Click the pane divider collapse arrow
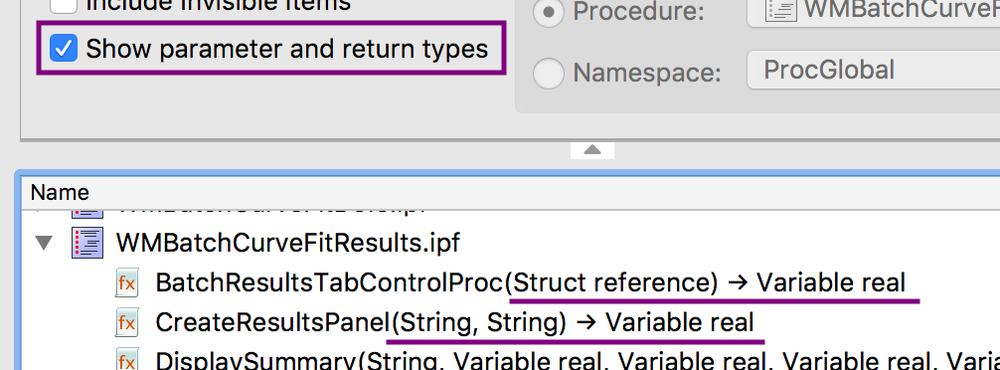The image size is (1000, 370). coord(592,150)
